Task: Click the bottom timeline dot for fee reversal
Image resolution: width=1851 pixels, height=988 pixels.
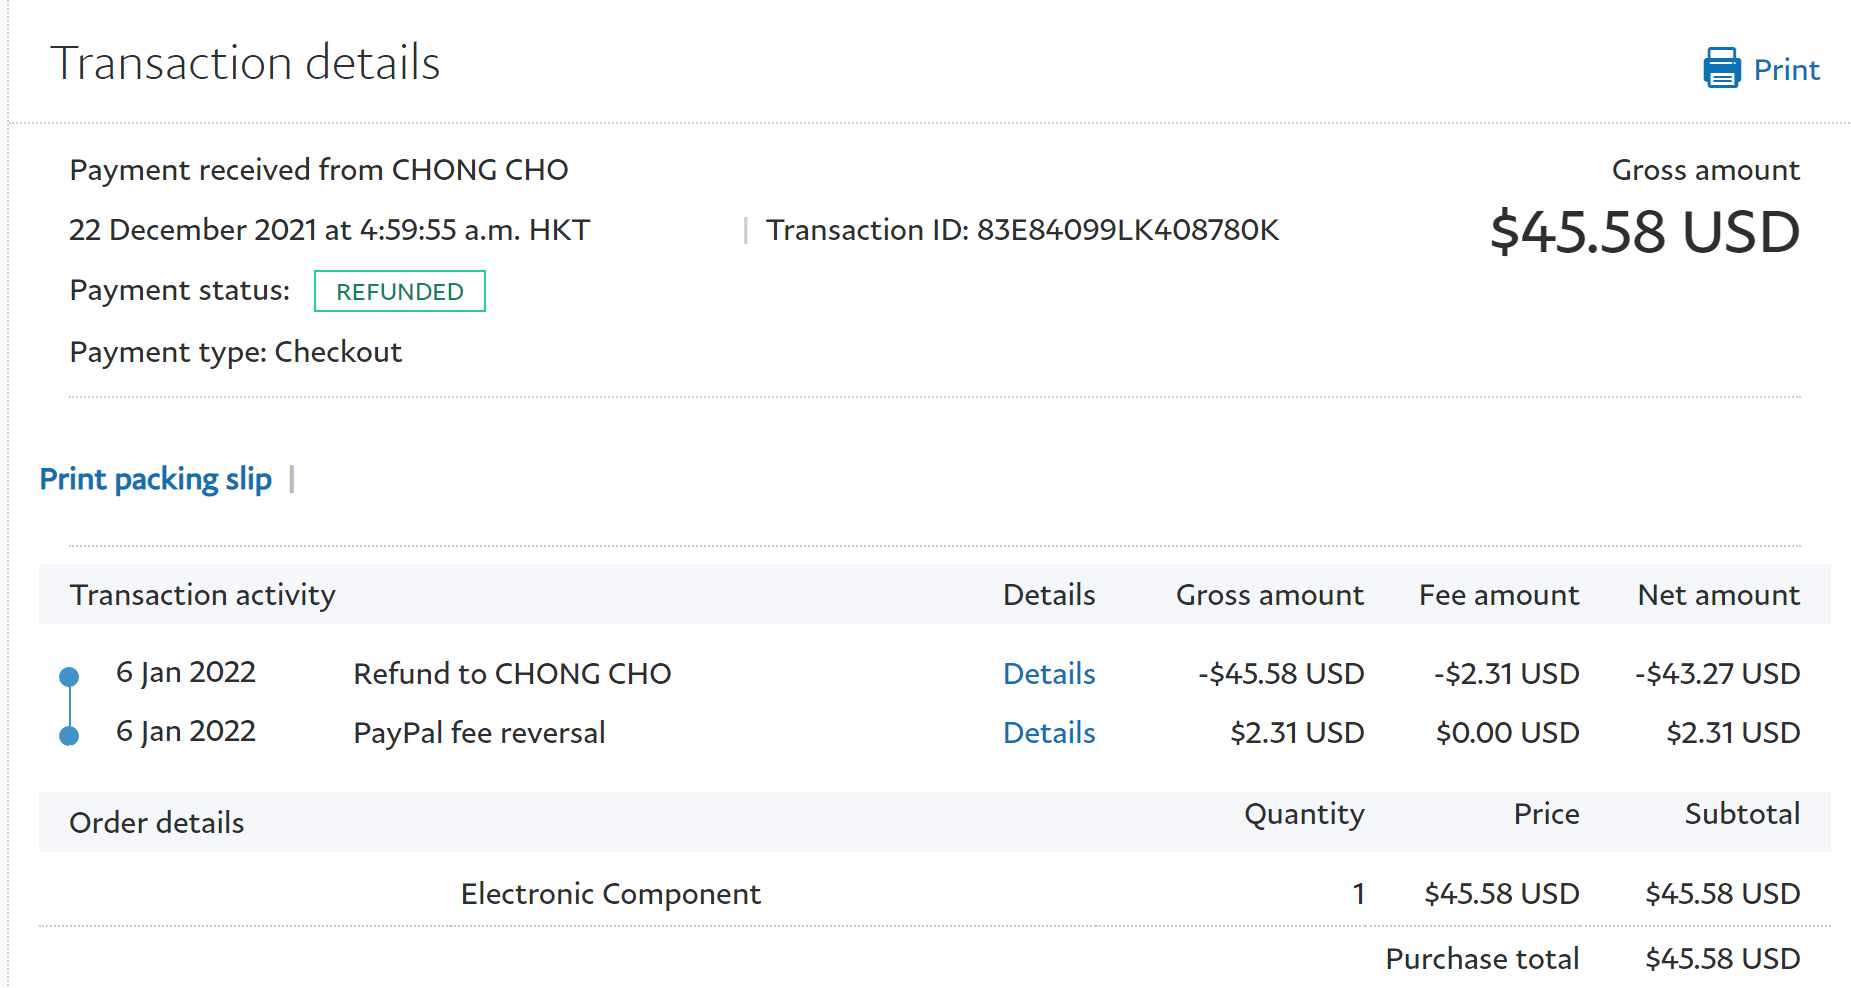Action: [x=69, y=737]
